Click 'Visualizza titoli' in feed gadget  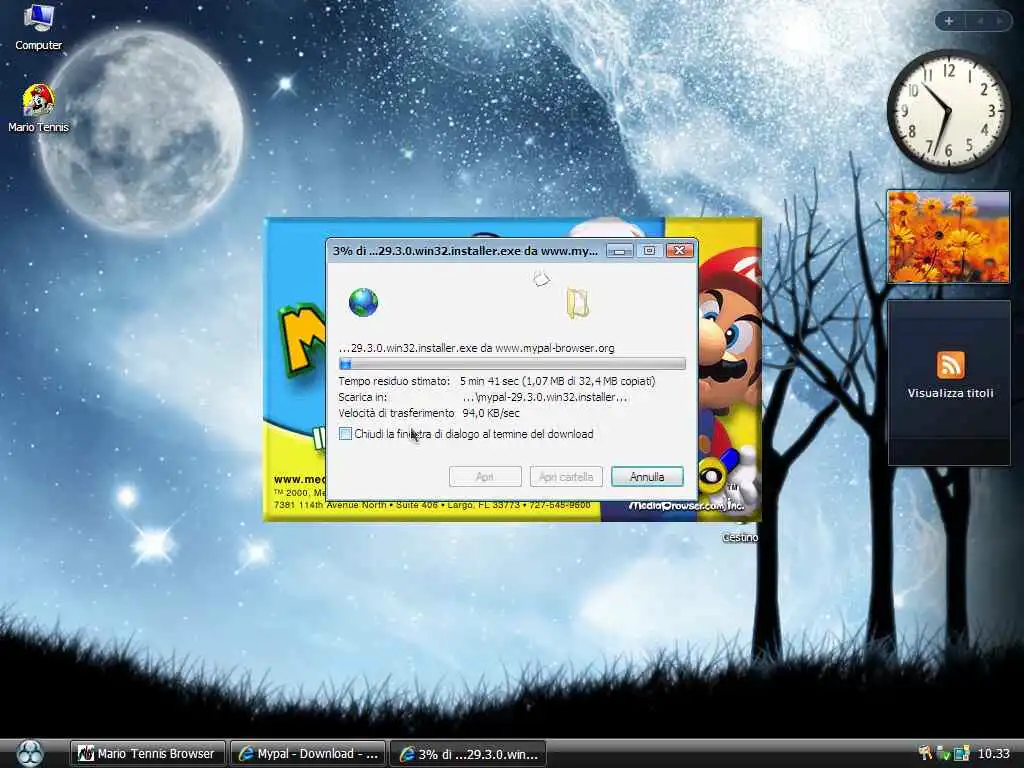(x=950, y=393)
